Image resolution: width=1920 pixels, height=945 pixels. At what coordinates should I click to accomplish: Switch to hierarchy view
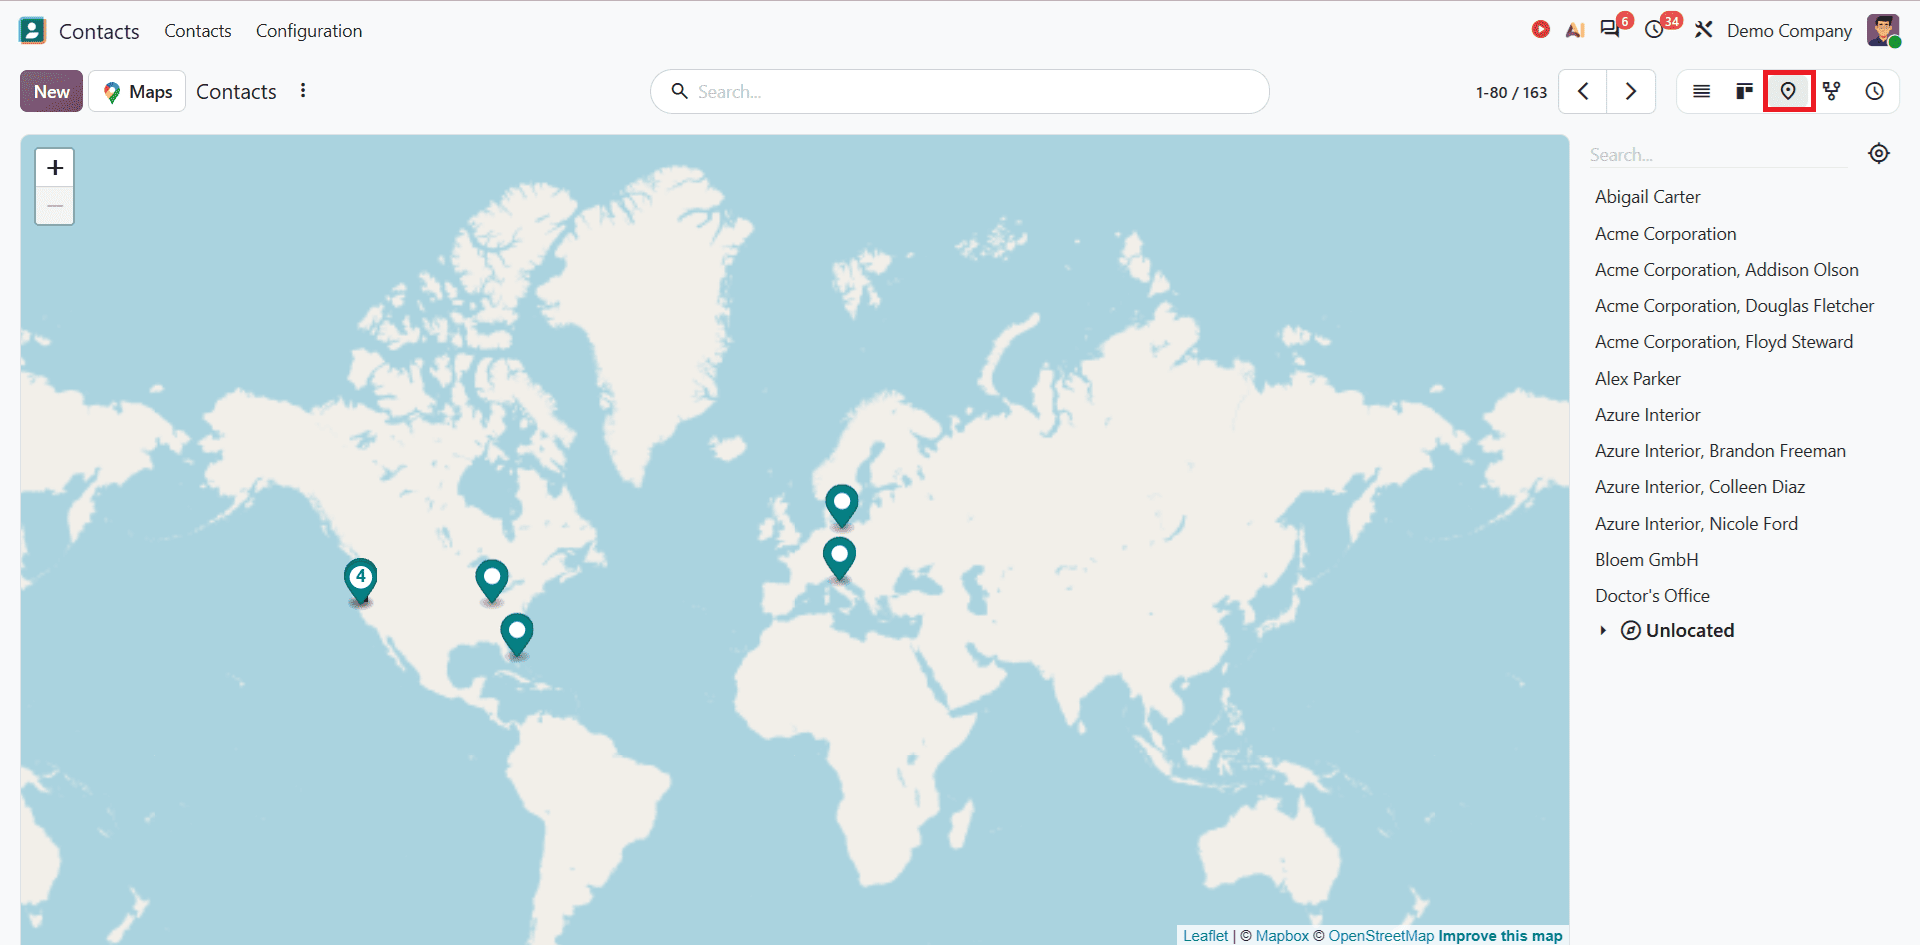(1832, 91)
